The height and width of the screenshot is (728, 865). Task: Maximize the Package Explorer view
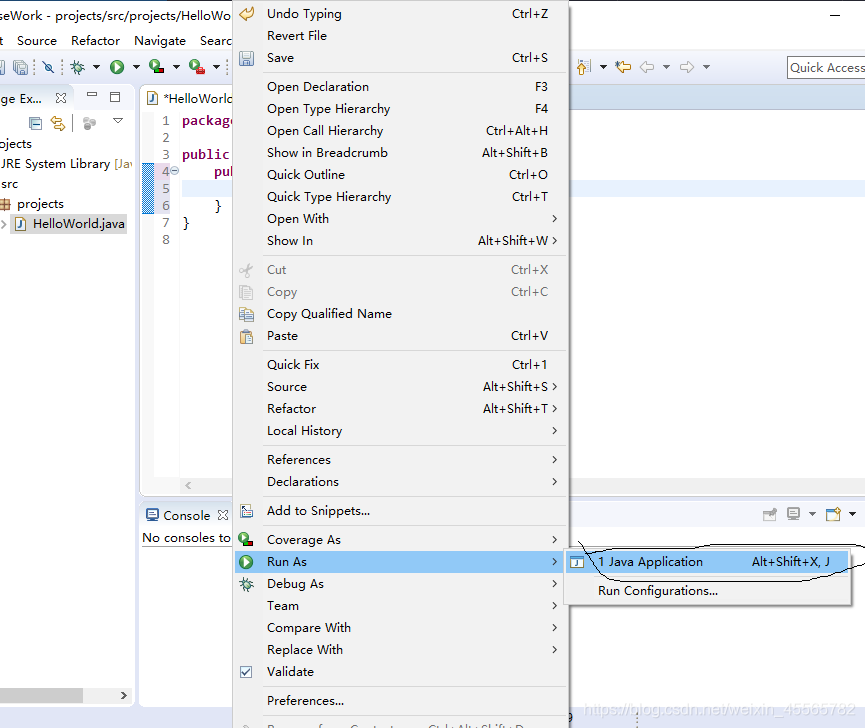point(115,97)
